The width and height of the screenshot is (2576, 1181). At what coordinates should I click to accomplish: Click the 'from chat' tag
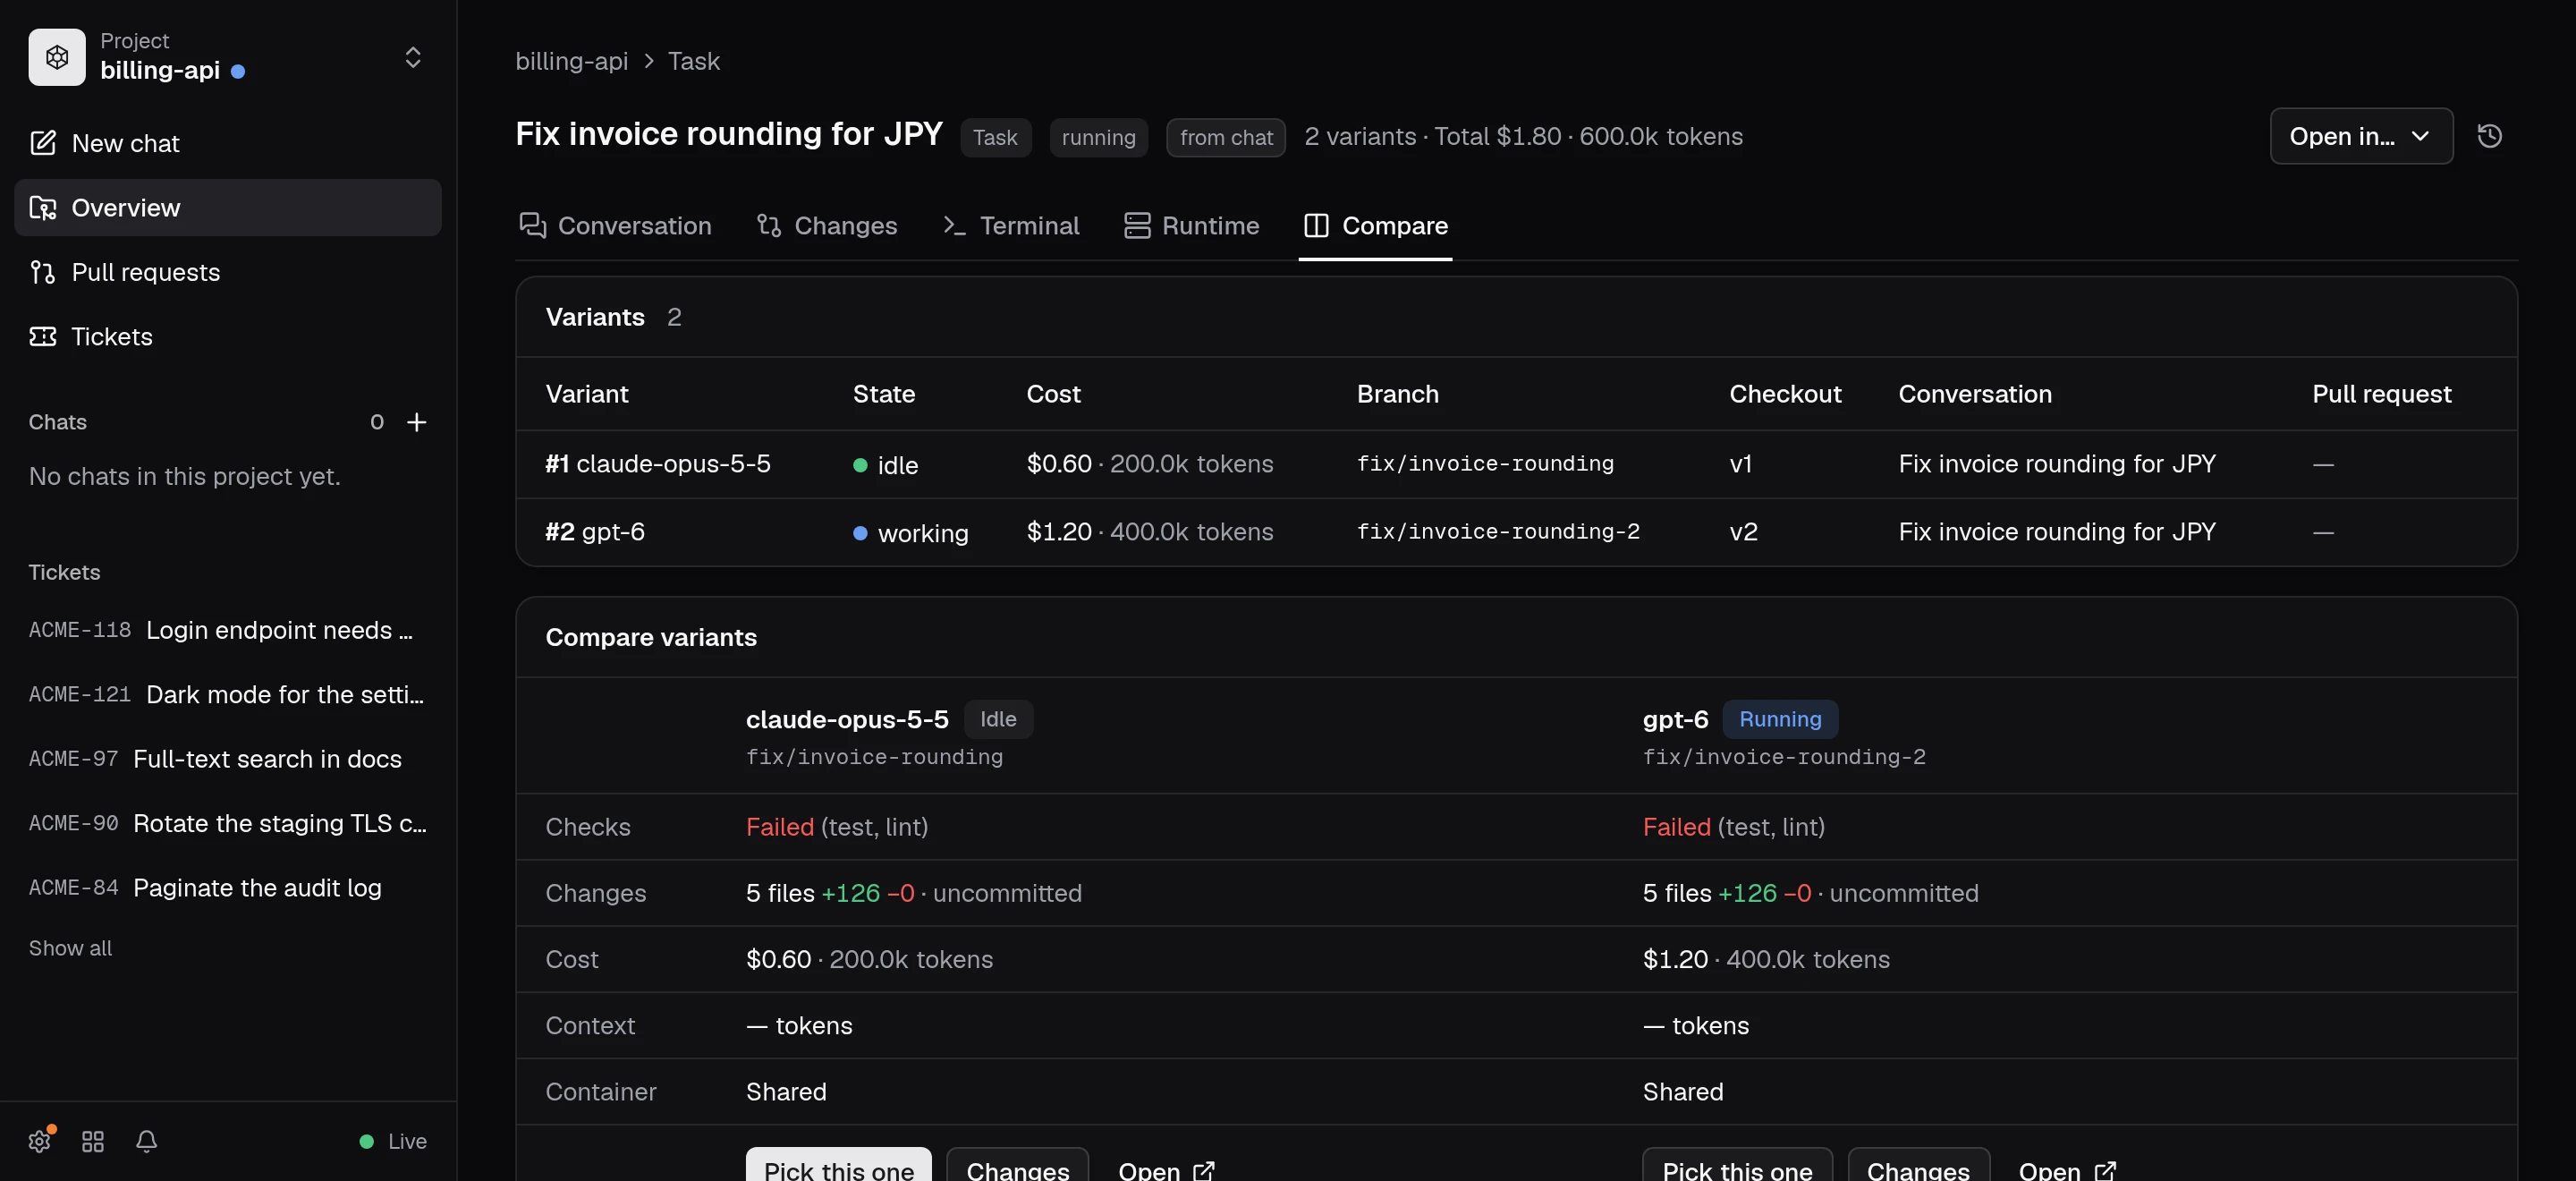1226,137
